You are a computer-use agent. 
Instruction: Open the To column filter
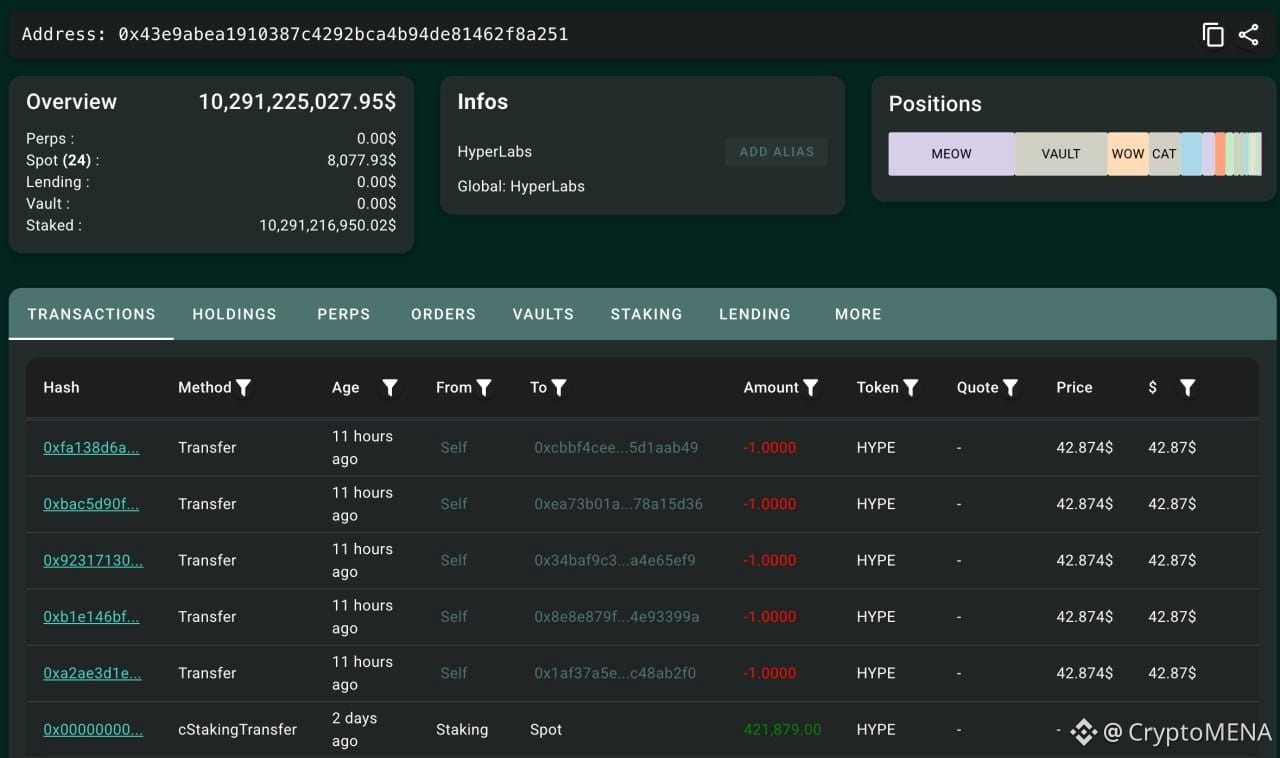point(559,388)
